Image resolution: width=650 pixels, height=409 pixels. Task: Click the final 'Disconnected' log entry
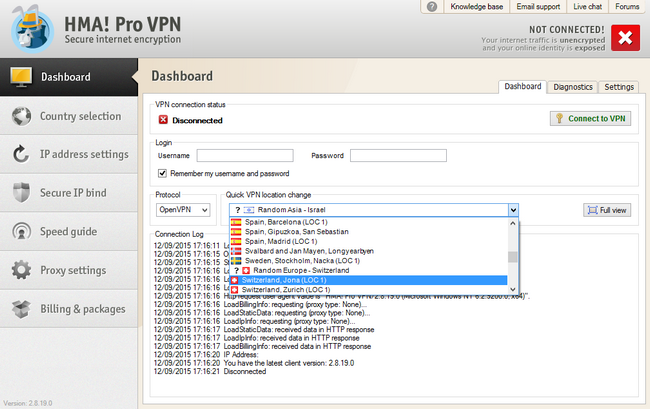point(245,371)
